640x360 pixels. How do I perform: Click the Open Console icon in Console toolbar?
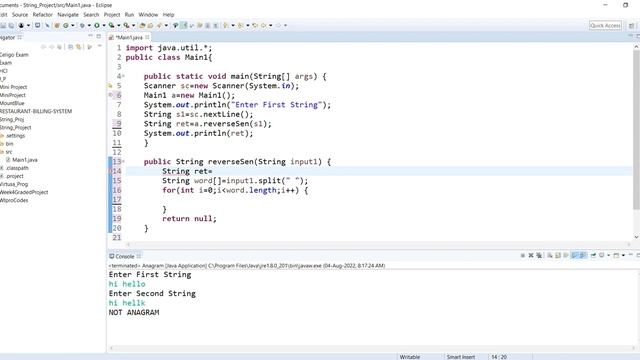pyautogui.click(x=616, y=256)
